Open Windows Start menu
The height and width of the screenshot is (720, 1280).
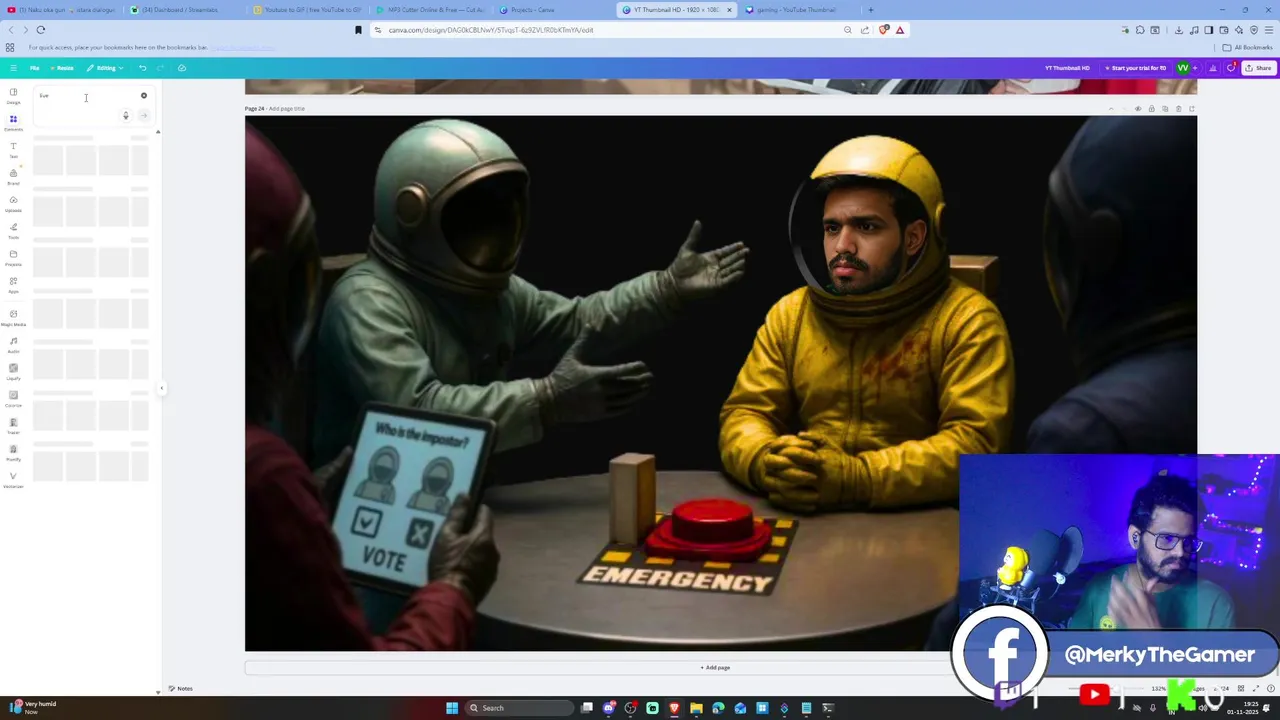pos(452,708)
